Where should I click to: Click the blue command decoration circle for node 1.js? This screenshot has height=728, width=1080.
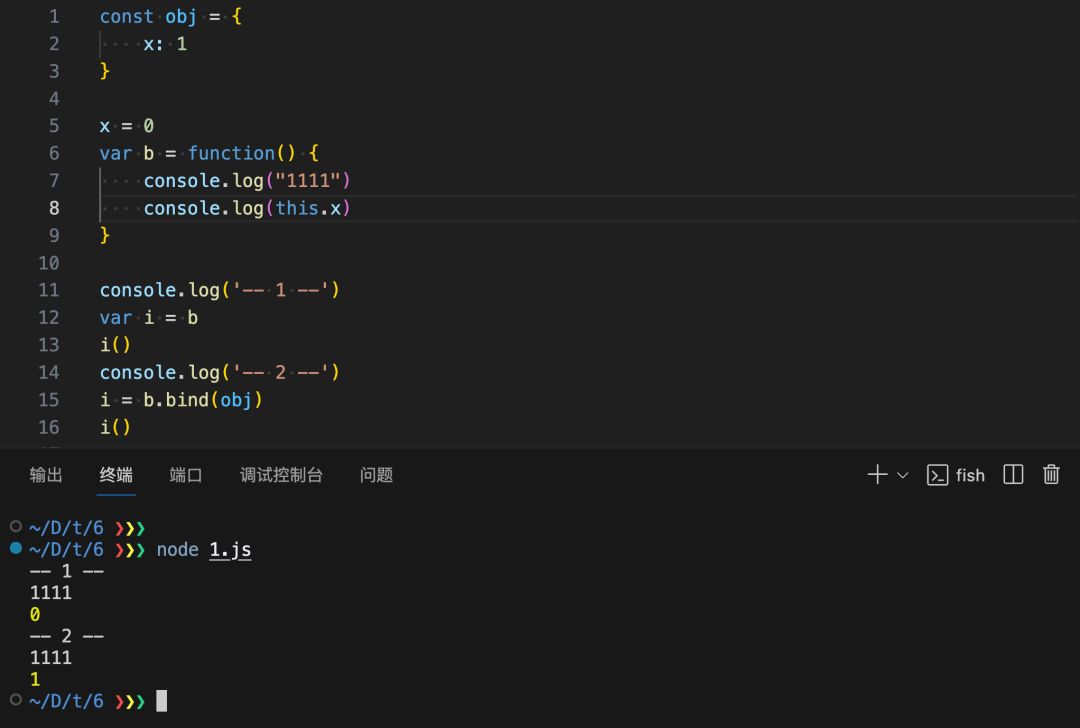pos(15,549)
